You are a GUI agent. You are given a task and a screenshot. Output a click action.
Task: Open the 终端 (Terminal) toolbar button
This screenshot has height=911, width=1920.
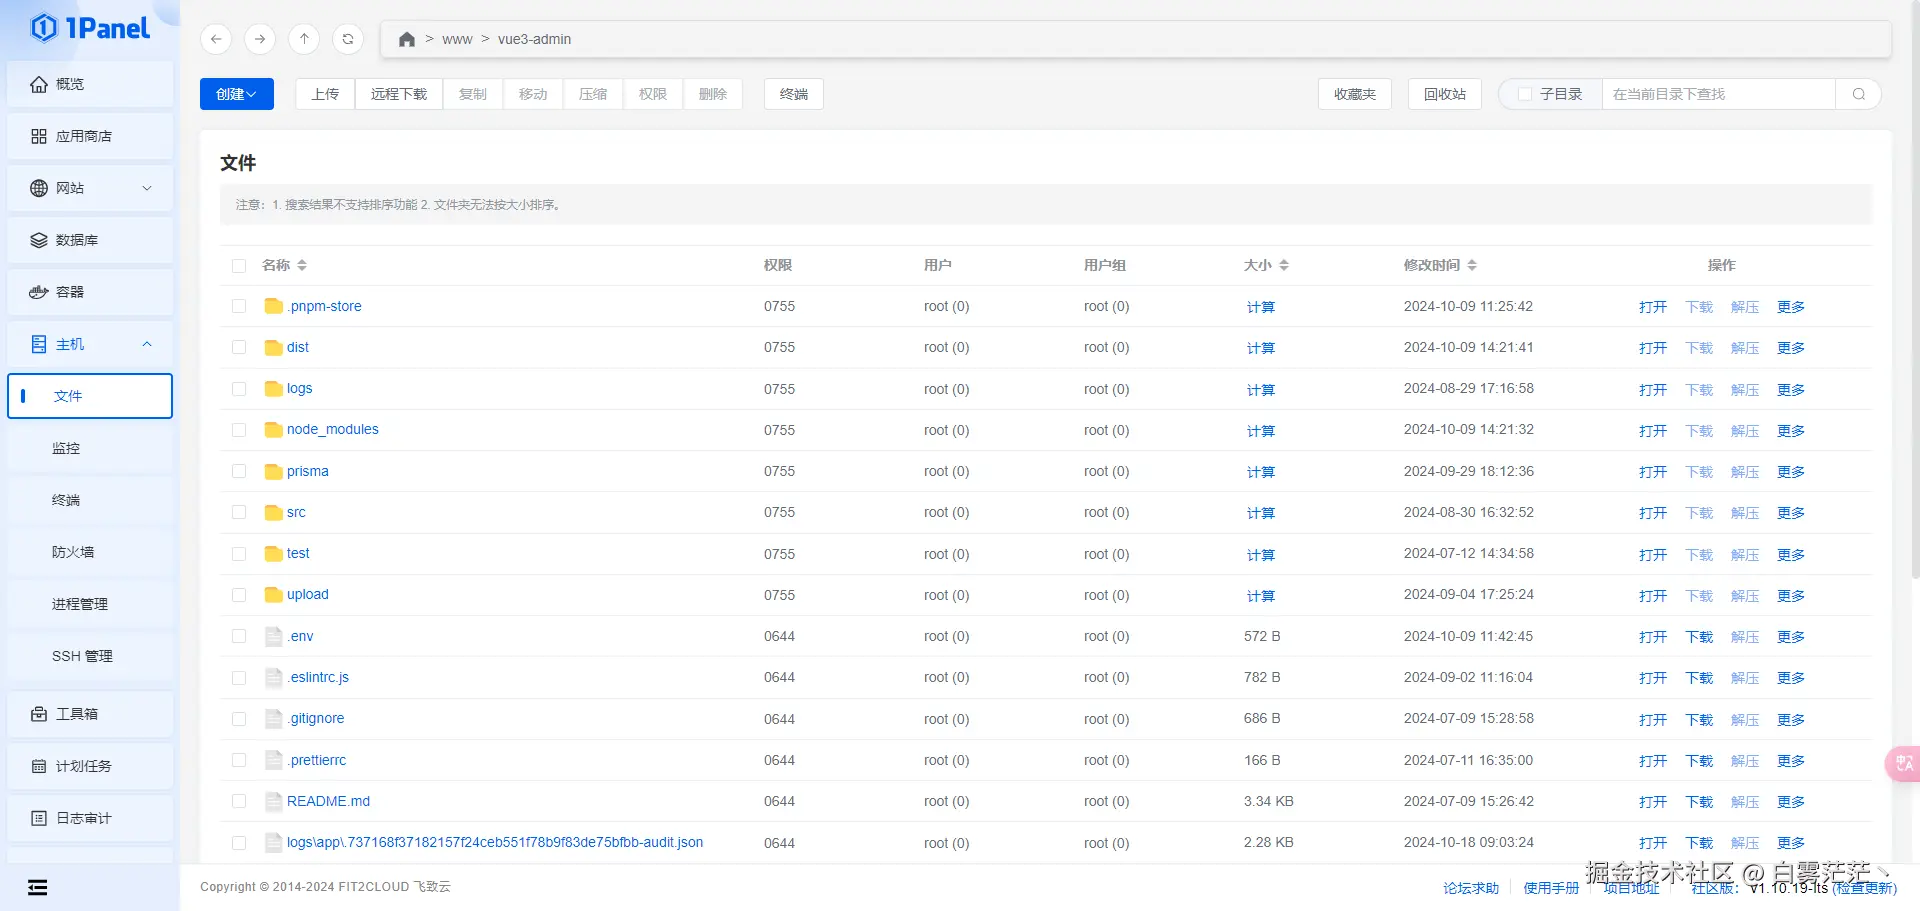pyautogui.click(x=794, y=94)
